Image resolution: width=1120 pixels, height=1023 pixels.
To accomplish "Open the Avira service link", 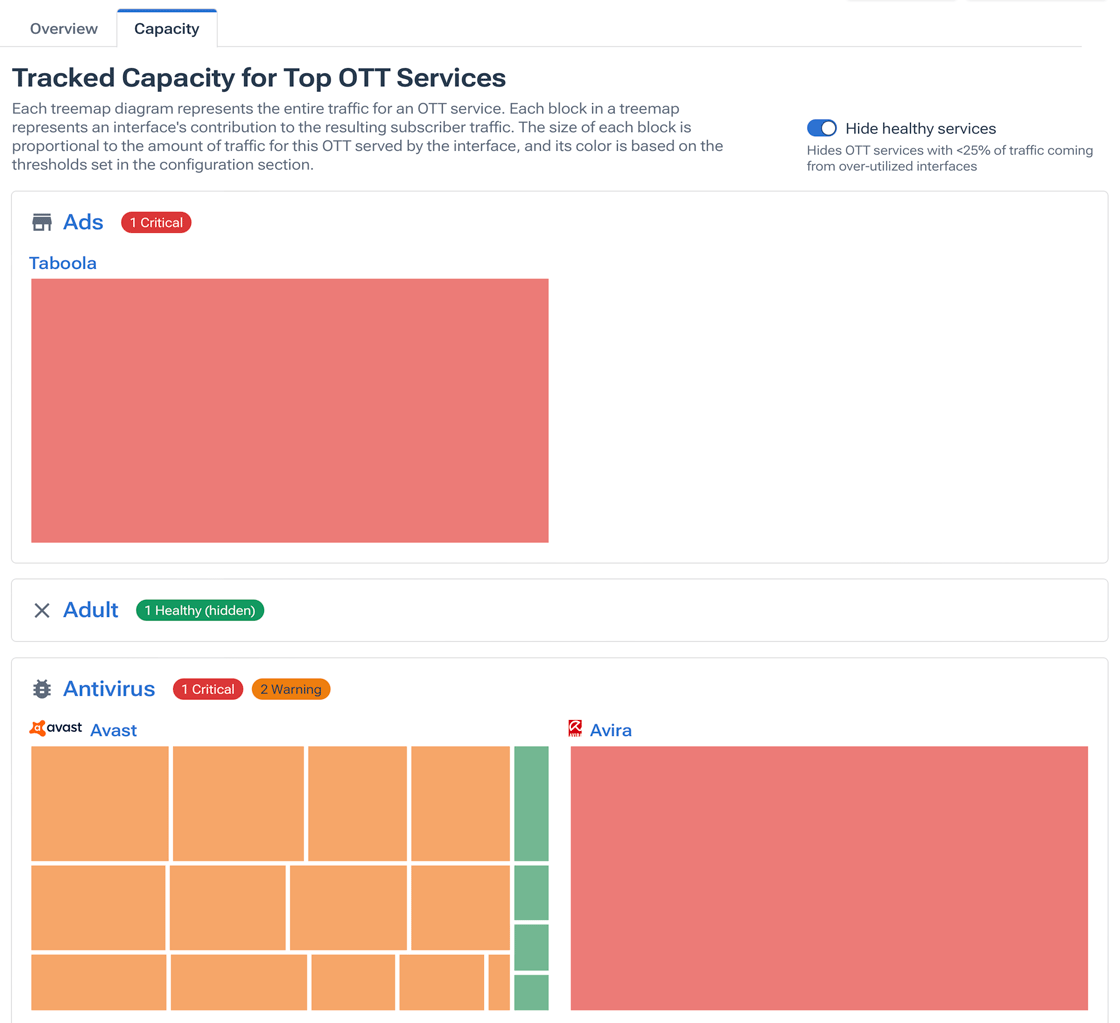I will (613, 730).
